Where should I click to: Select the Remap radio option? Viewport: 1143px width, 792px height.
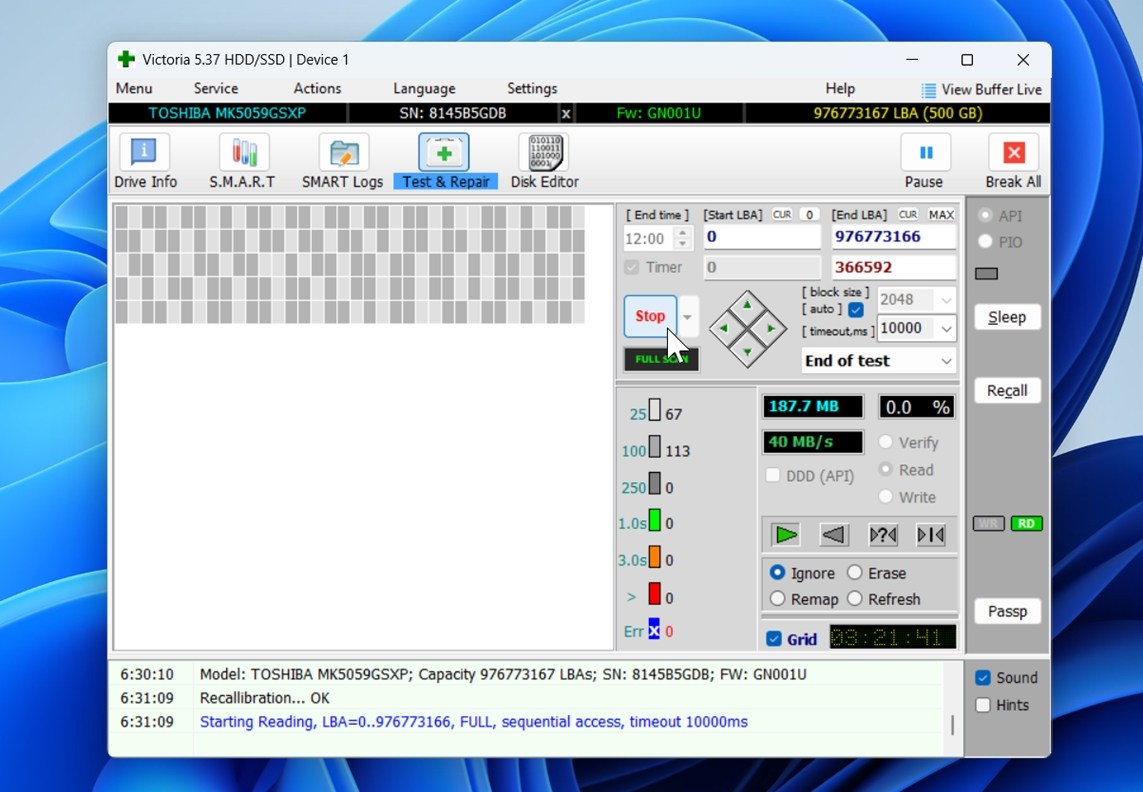(778, 599)
